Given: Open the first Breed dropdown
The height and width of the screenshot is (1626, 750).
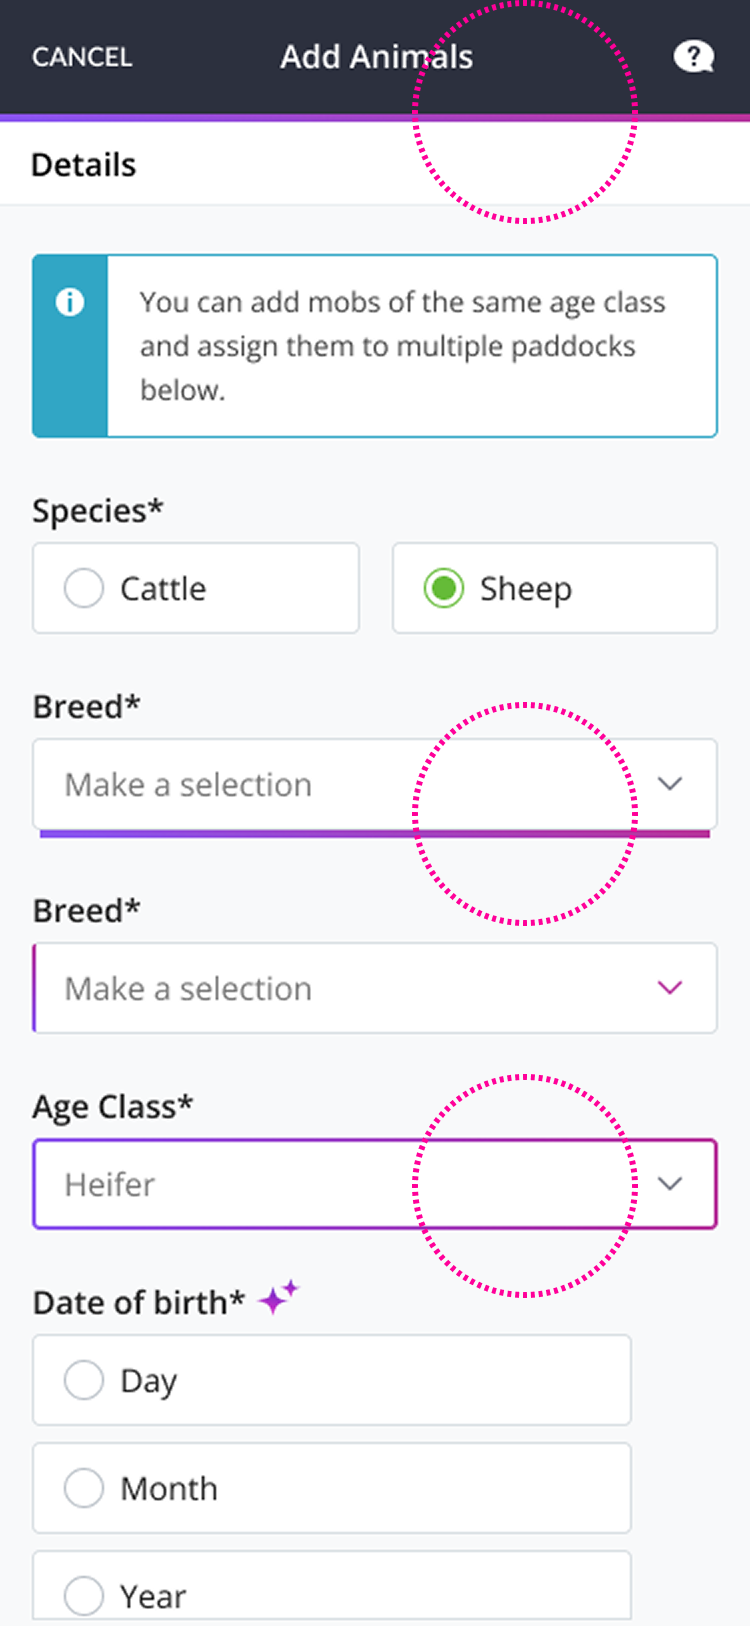Looking at the screenshot, I should pyautogui.click(x=375, y=784).
